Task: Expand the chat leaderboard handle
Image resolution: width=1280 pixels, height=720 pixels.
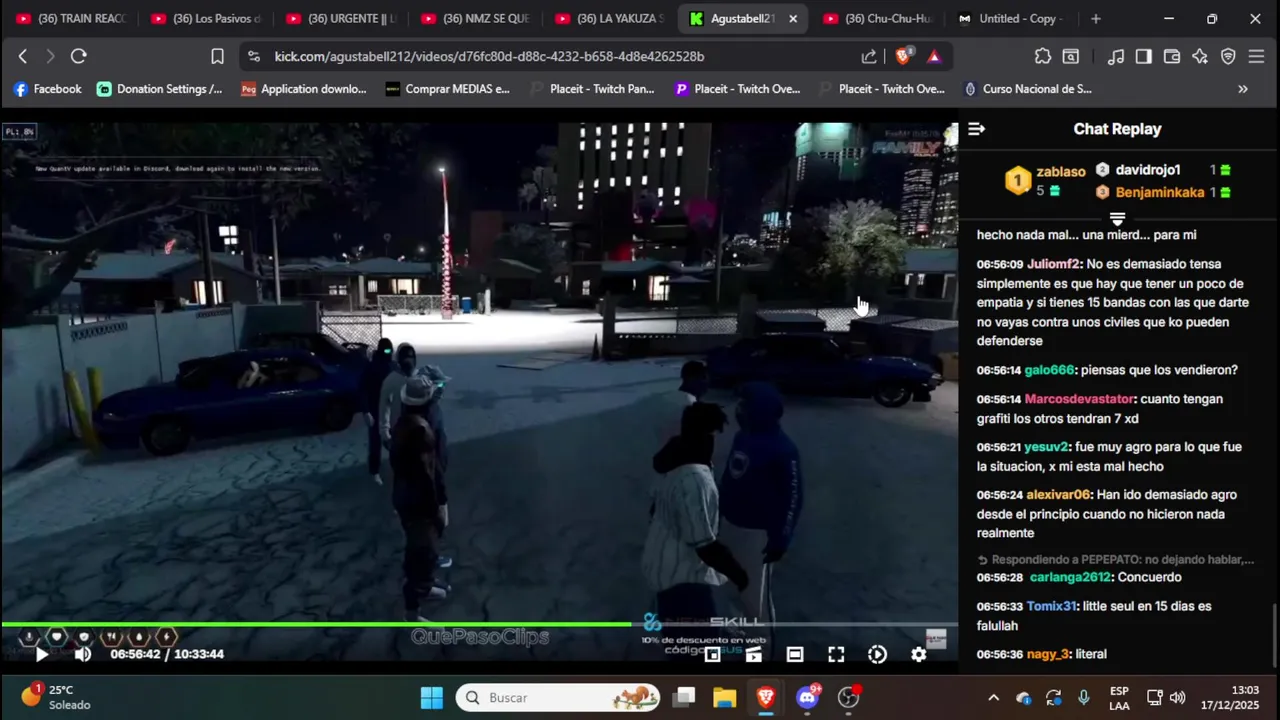Action: (x=1118, y=218)
